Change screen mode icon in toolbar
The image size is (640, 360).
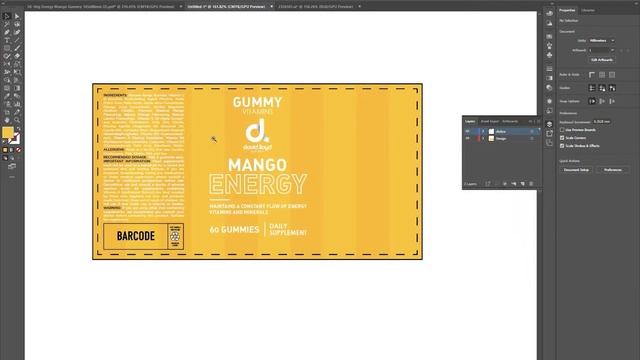[x=12, y=167]
